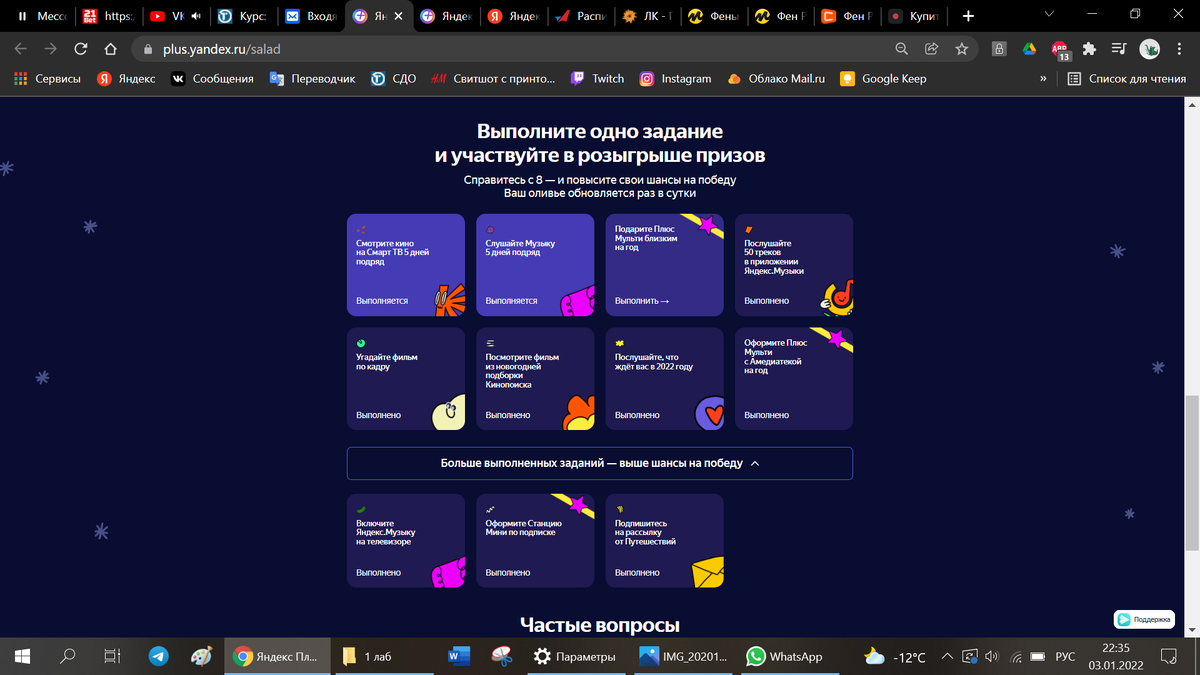Open the Google Keep bookmark
This screenshot has width=1200, height=675.
[883, 79]
